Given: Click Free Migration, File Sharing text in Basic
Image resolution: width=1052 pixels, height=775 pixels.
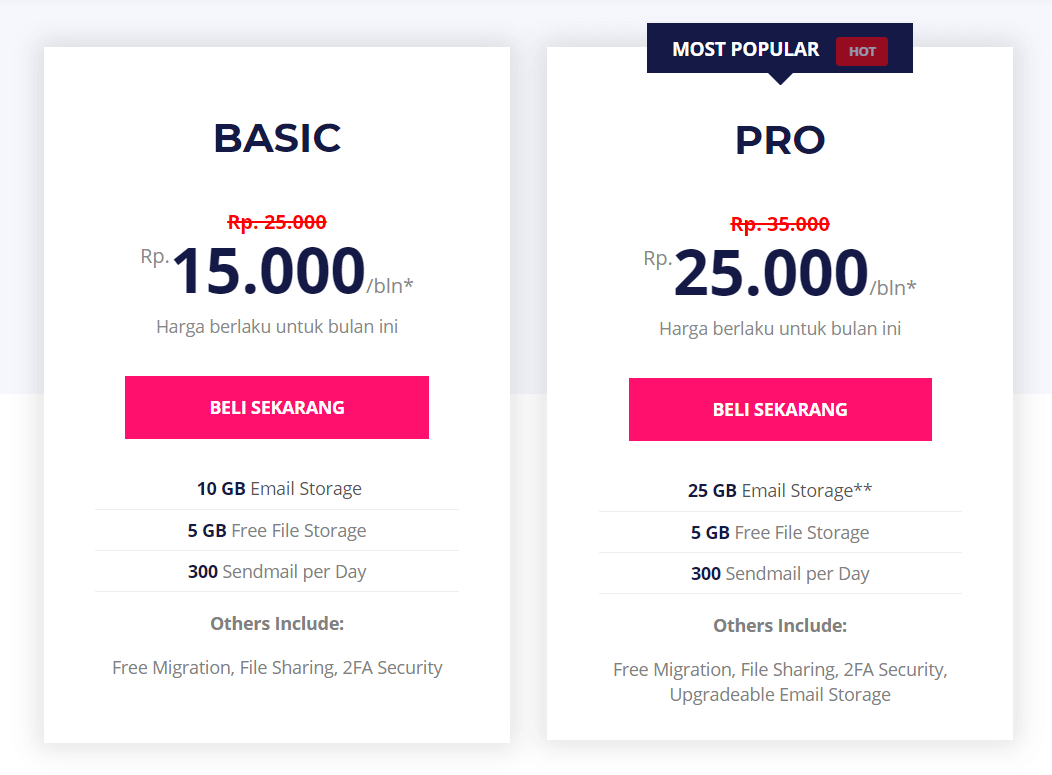Looking at the screenshot, I should coord(224,668).
